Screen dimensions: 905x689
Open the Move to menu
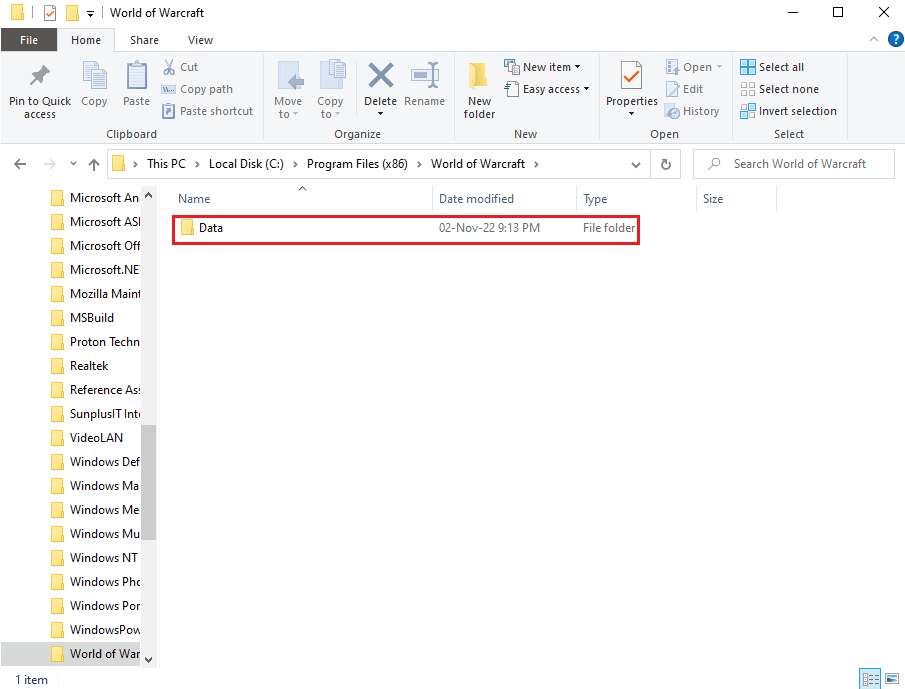[x=287, y=90]
